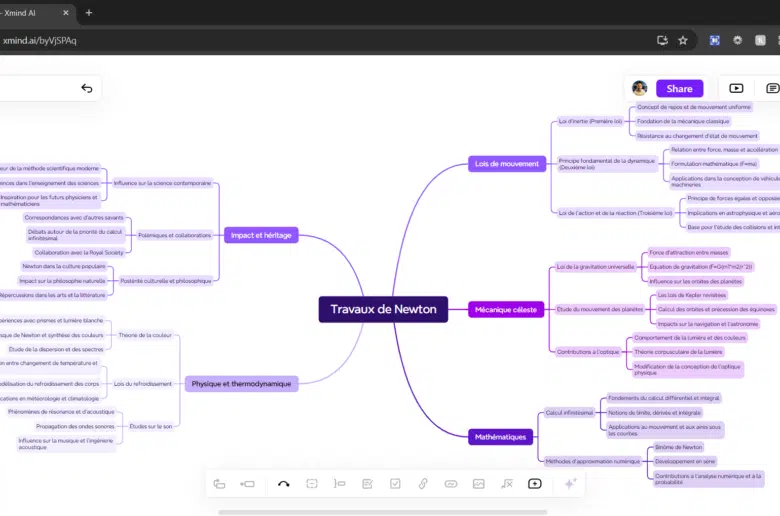Select the central topic Travaux de Newton

coord(383,309)
